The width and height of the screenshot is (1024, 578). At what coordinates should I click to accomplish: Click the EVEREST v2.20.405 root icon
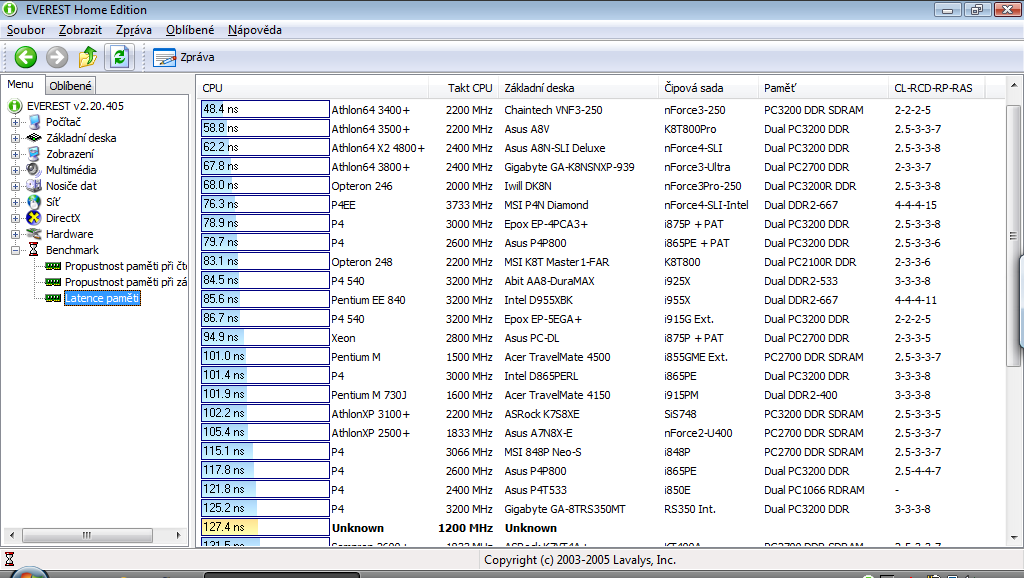pyautogui.click(x=14, y=106)
